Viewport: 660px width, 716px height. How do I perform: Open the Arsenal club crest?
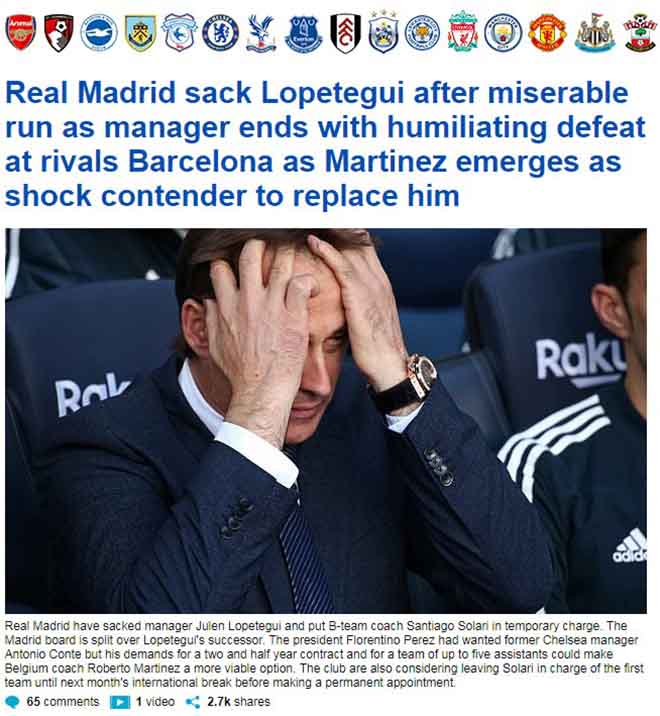[21, 32]
